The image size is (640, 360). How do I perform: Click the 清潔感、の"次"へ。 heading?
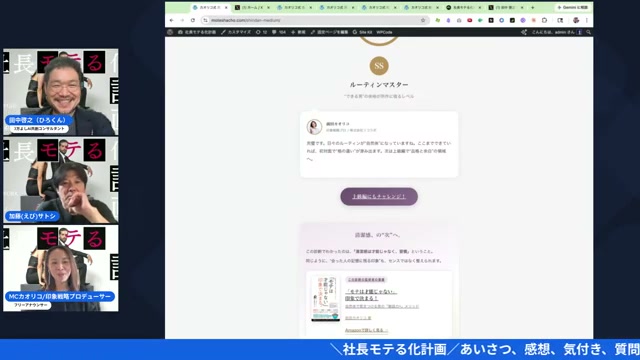pyautogui.click(x=378, y=235)
